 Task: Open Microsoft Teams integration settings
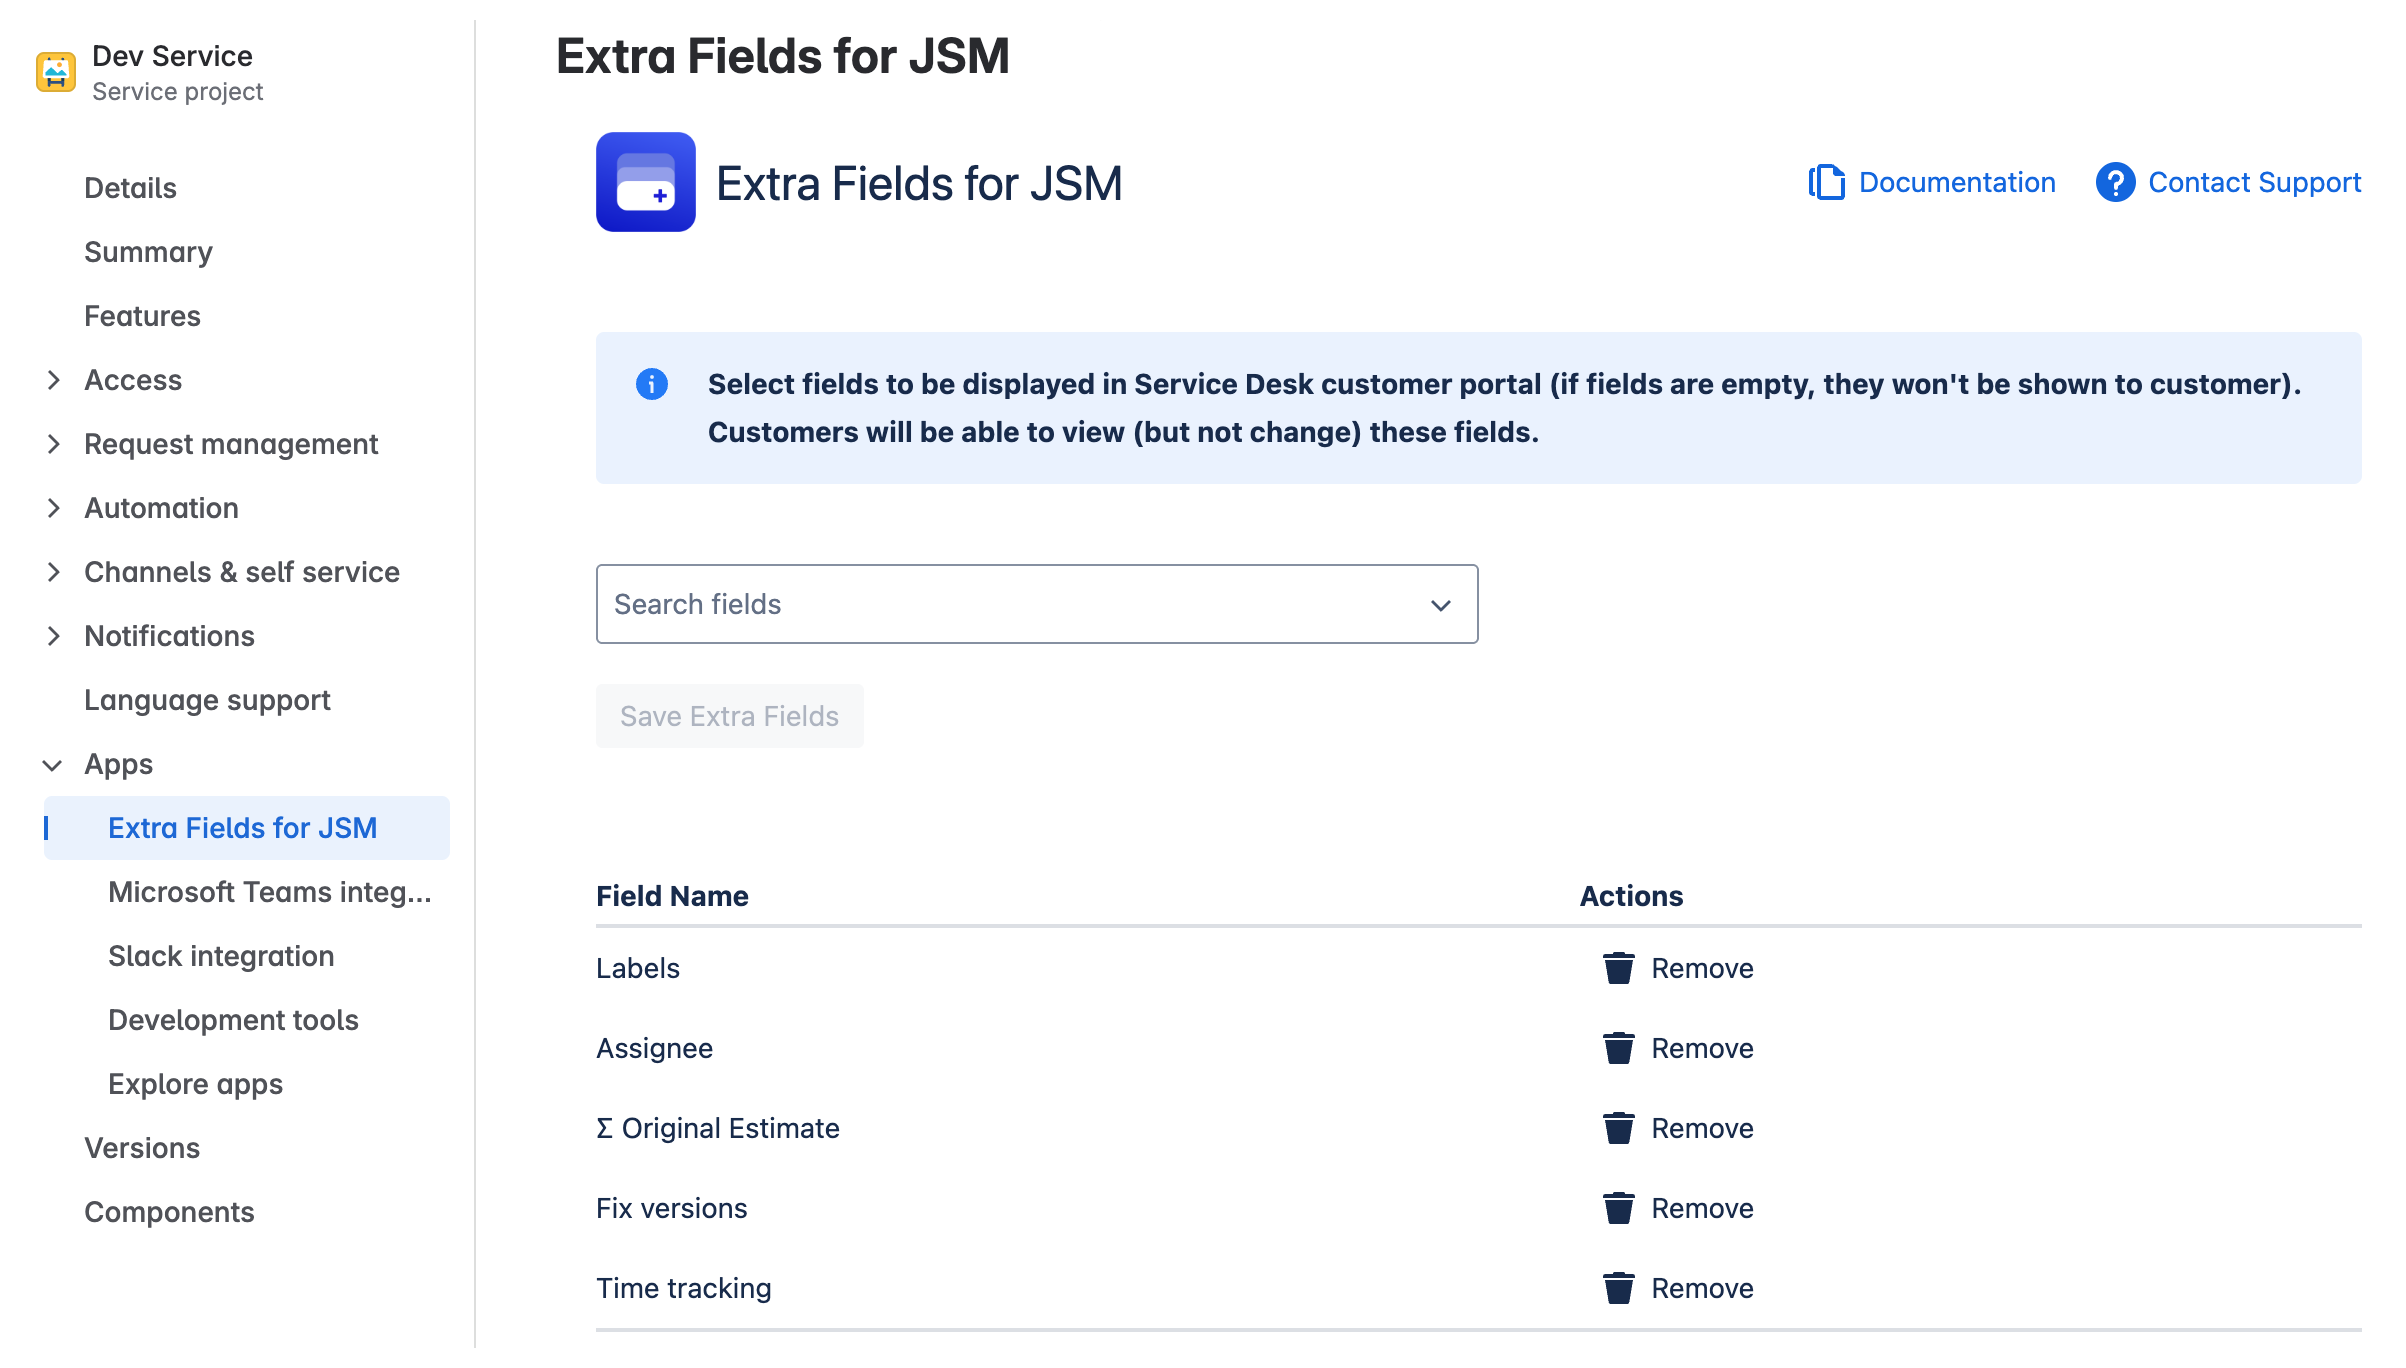pyautogui.click(x=270, y=892)
